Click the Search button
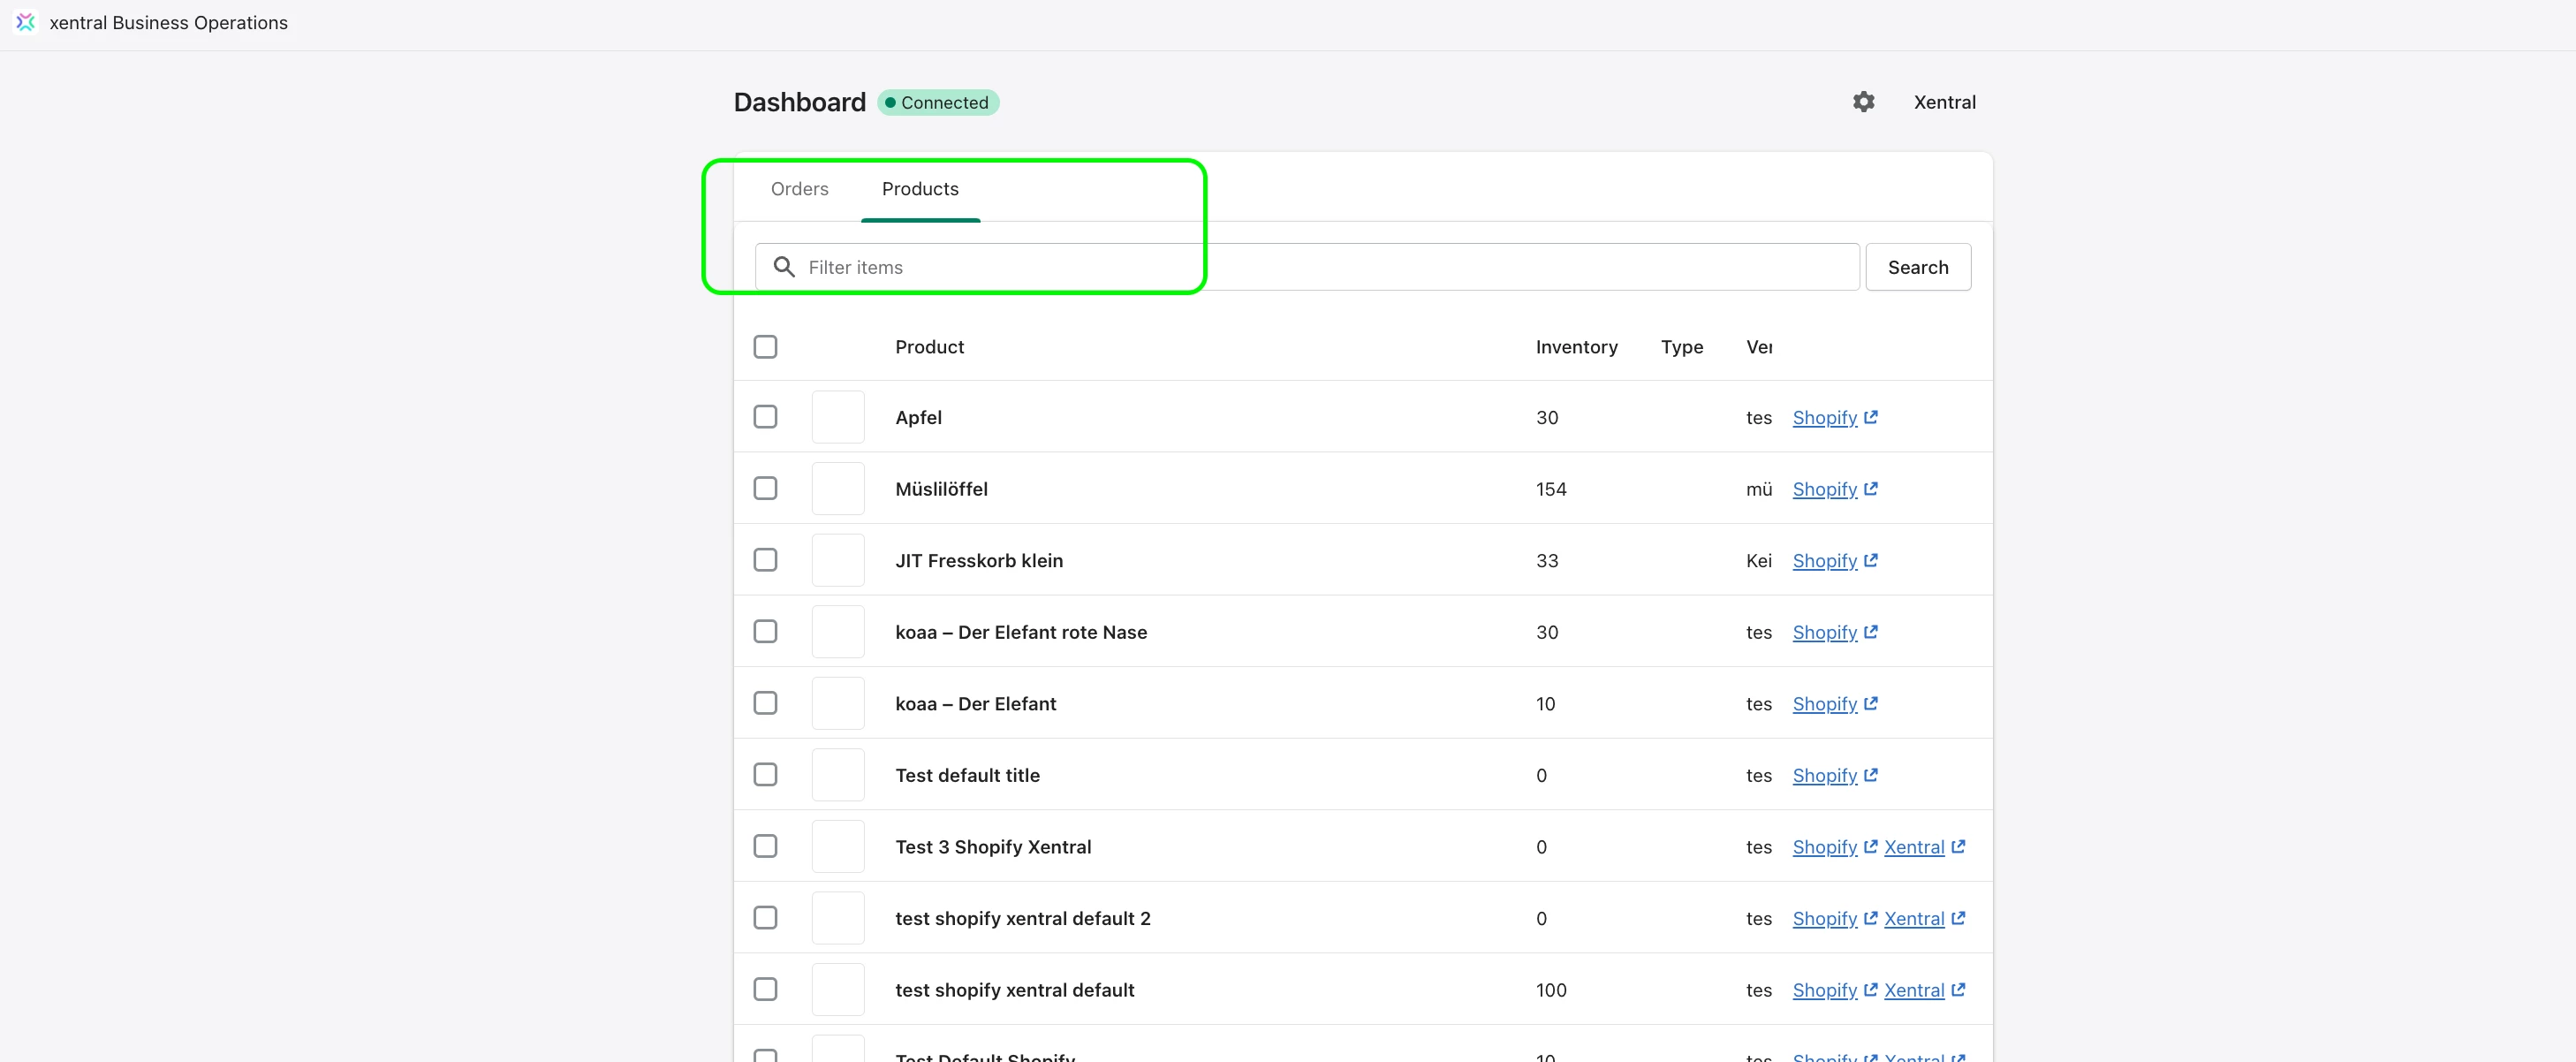 coord(1917,267)
